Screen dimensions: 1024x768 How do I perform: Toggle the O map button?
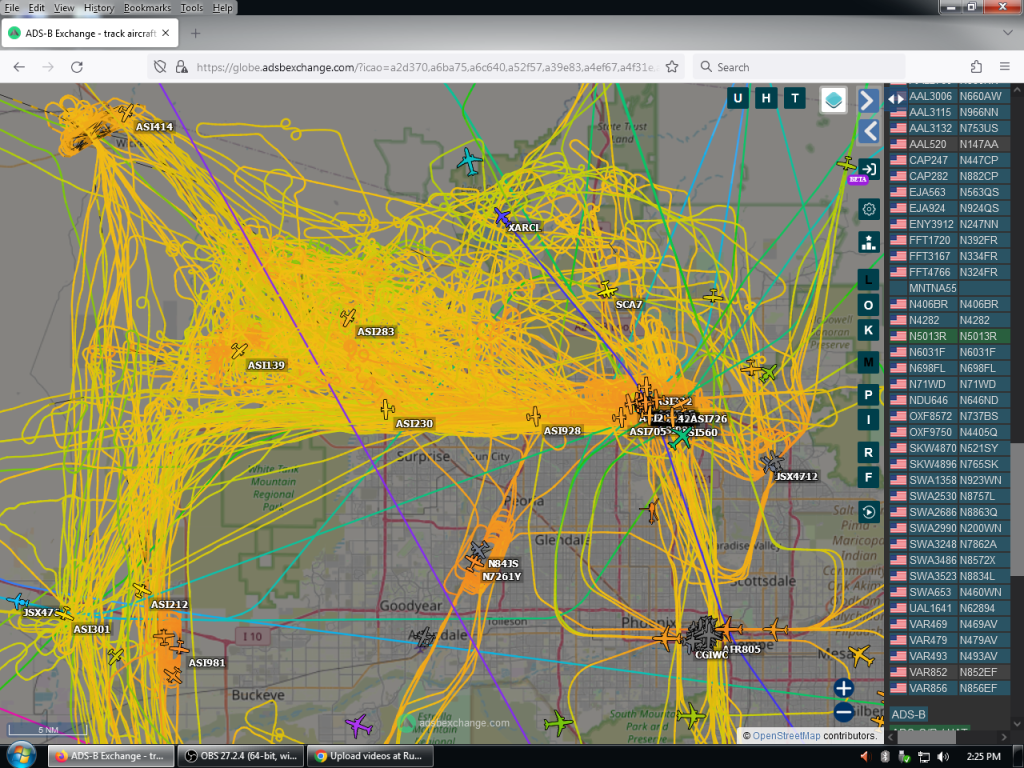[868, 305]
